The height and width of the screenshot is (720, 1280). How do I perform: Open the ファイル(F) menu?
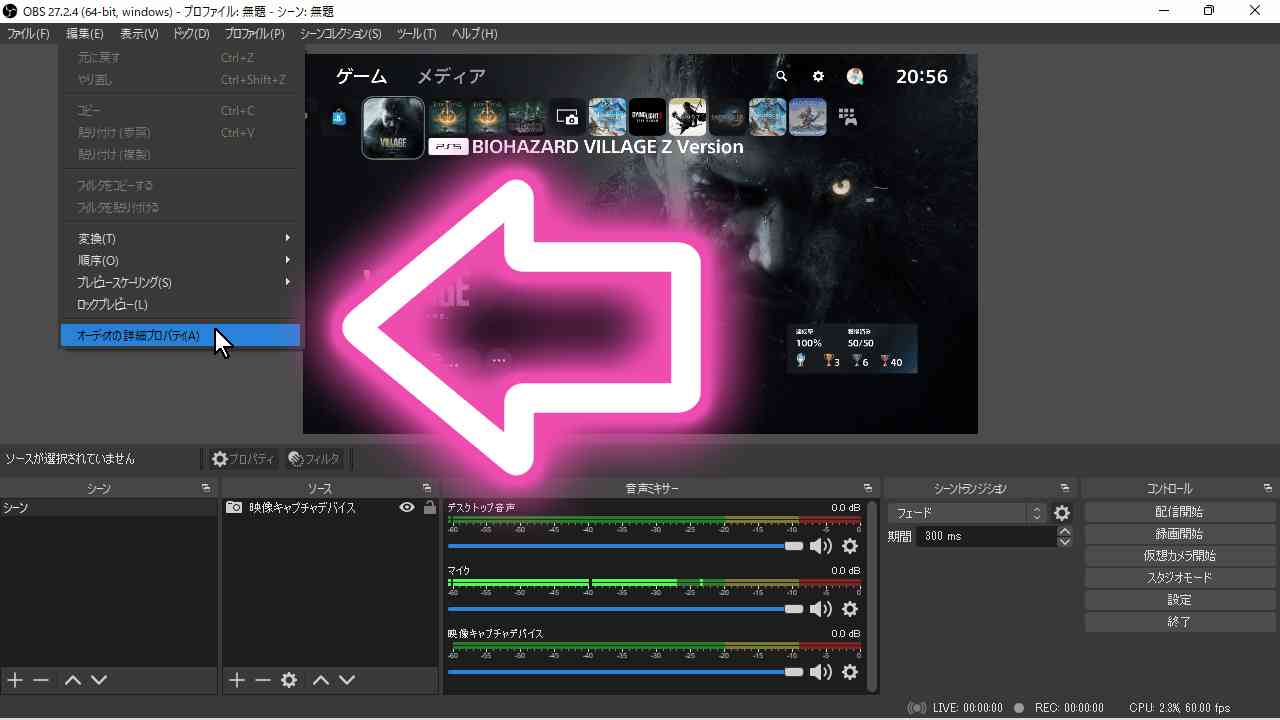point(28,34)
